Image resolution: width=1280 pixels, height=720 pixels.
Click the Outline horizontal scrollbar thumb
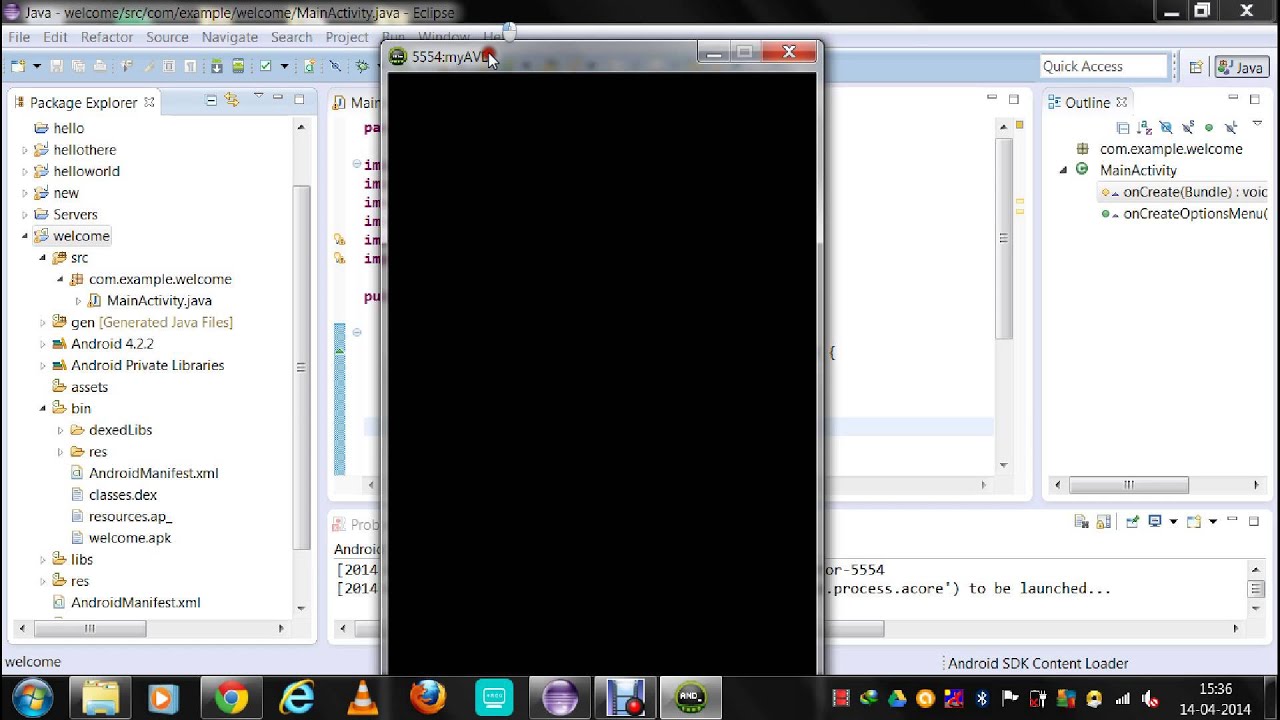point(1129,485)
